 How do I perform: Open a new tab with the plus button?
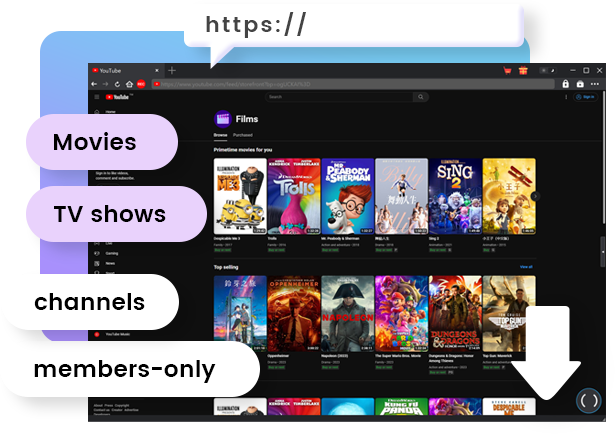pos(172,71)
